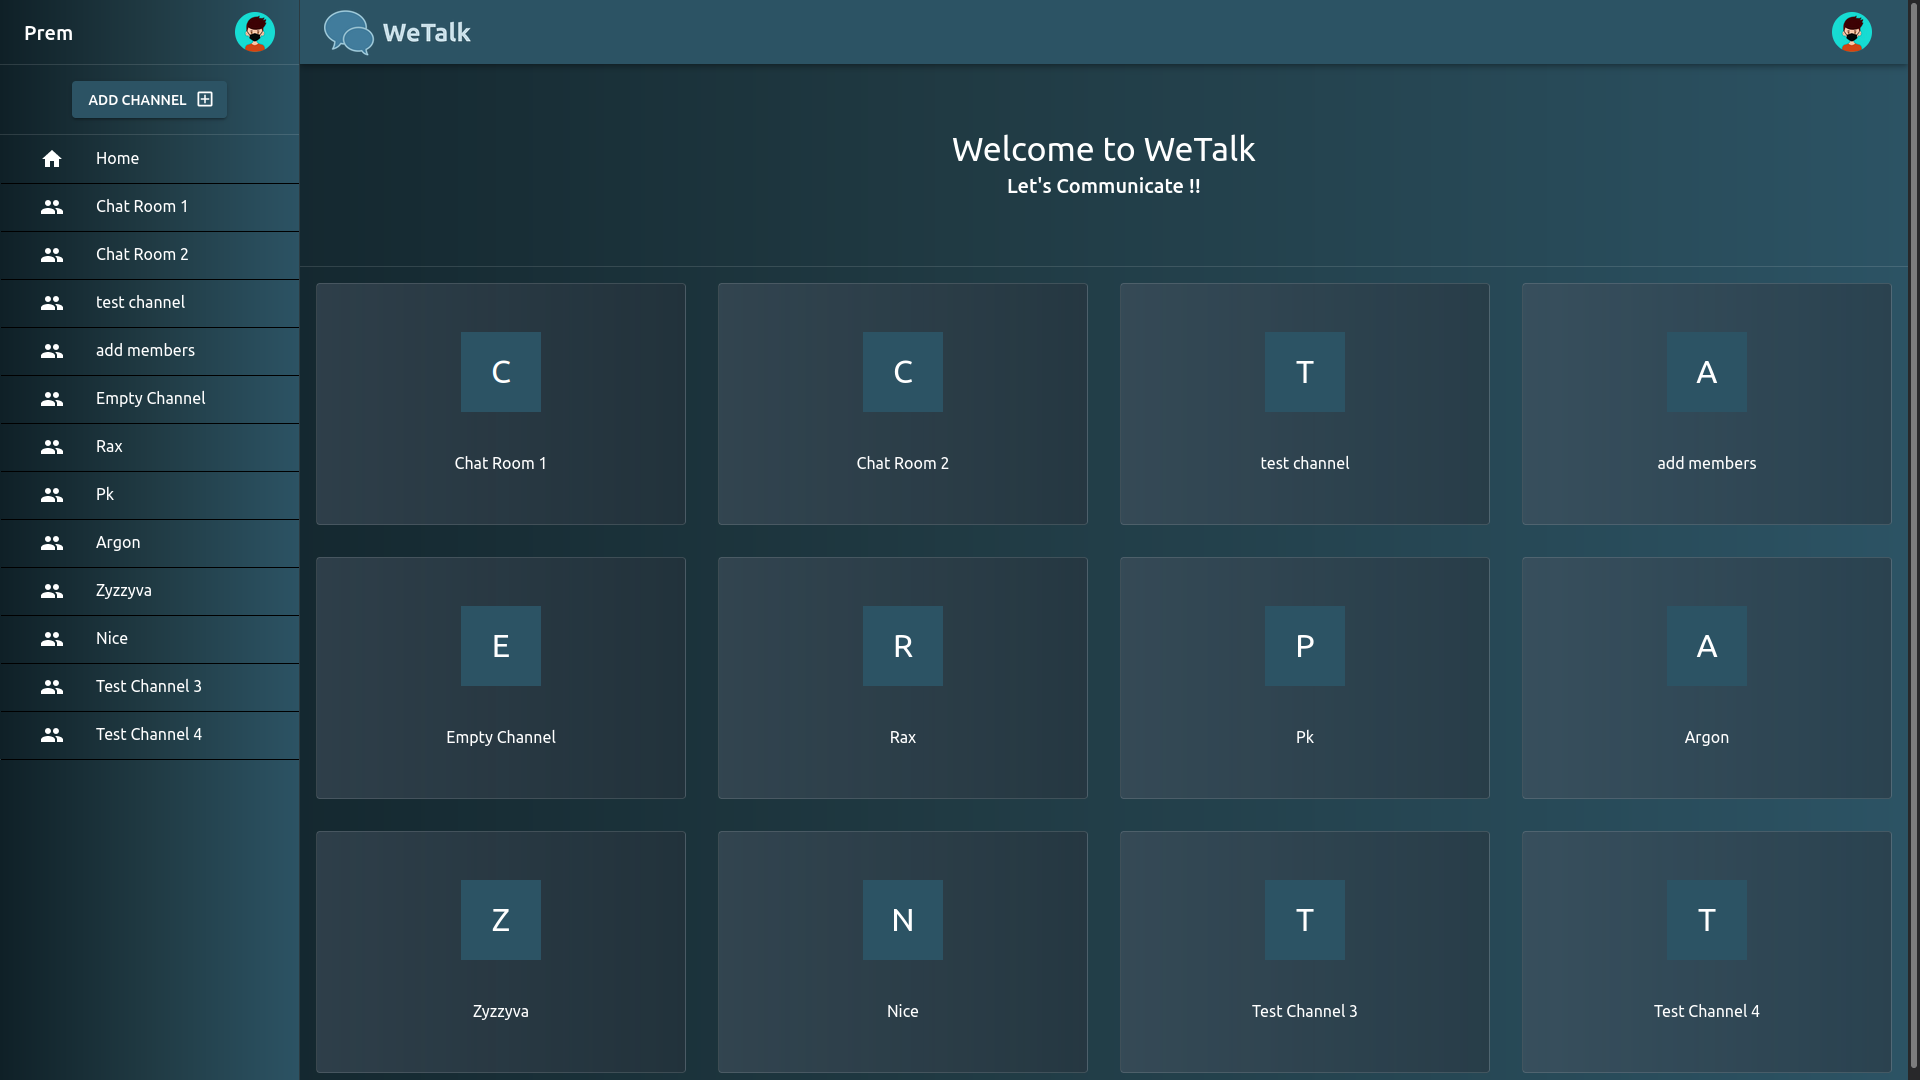Click the group icon next to Test Channel 4
The width and height of the screenshot is (1920, 1080).
pyautogui.click(x=52, y=735)
